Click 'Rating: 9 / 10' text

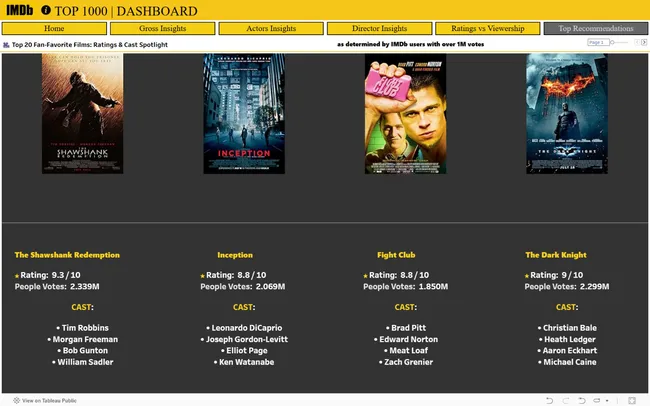pos(556,275)
